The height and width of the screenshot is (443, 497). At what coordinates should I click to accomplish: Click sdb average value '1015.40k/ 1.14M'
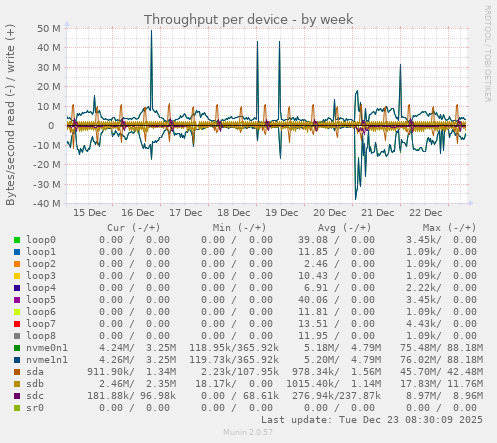point(333,384)
